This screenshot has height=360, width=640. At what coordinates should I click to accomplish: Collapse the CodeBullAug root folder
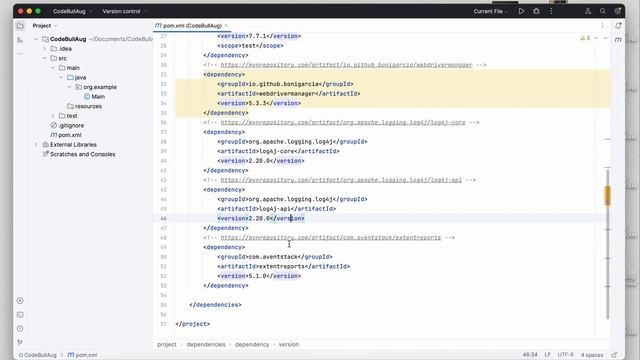pyautogui.click(x=36, y=39)
